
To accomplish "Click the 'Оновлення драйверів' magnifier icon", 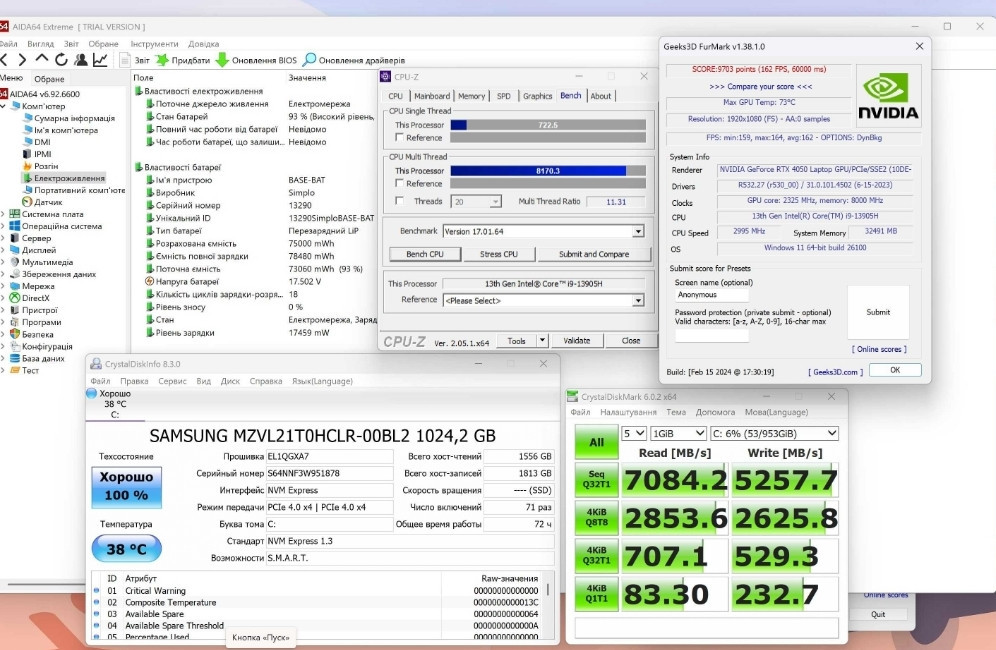I will [310, 60].
